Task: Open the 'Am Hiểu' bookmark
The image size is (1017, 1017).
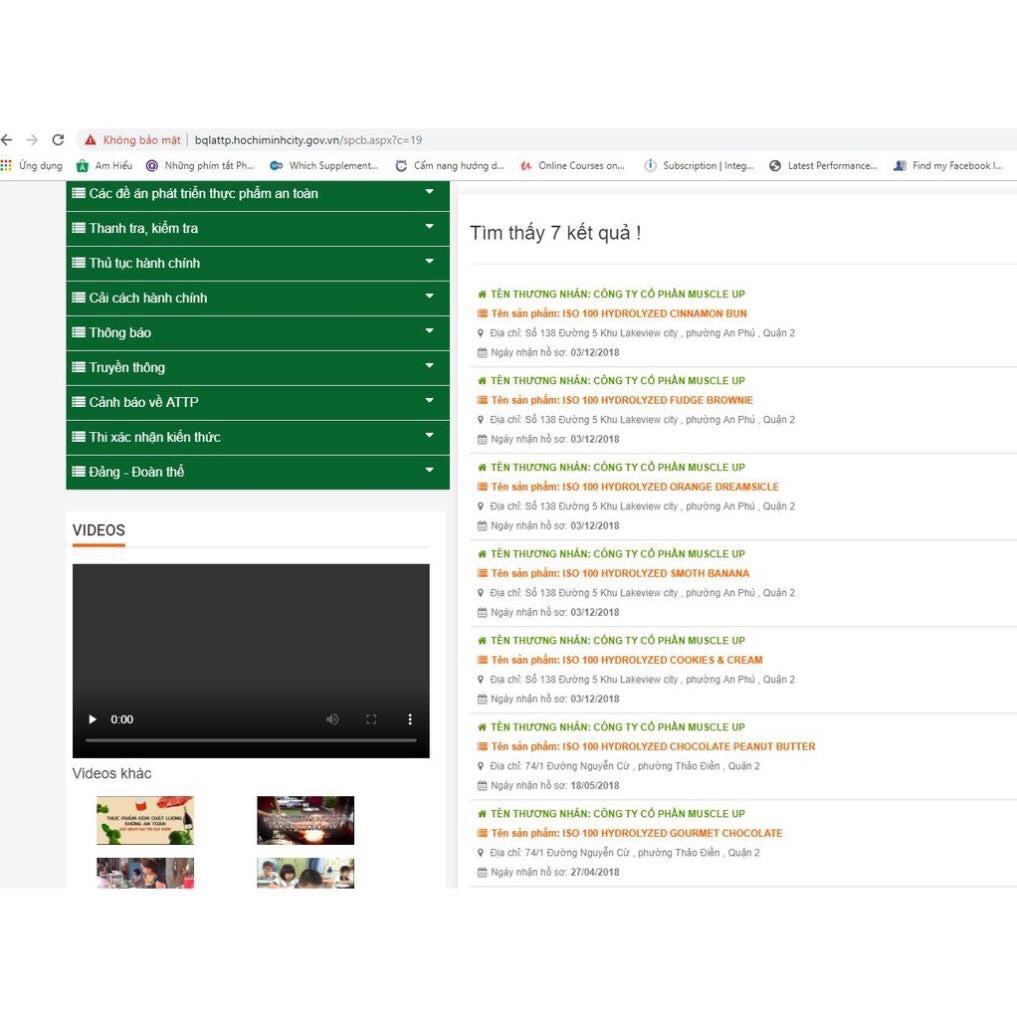Action: pos(104,166)
